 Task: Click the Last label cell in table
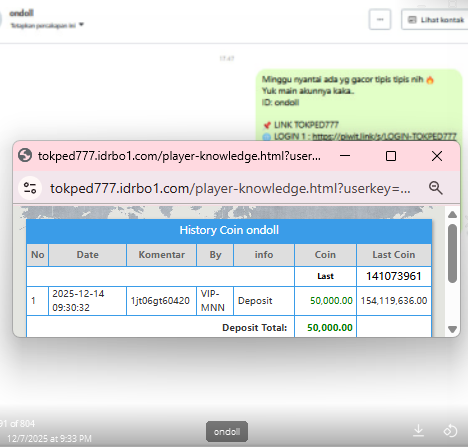(x=325, y=276)
